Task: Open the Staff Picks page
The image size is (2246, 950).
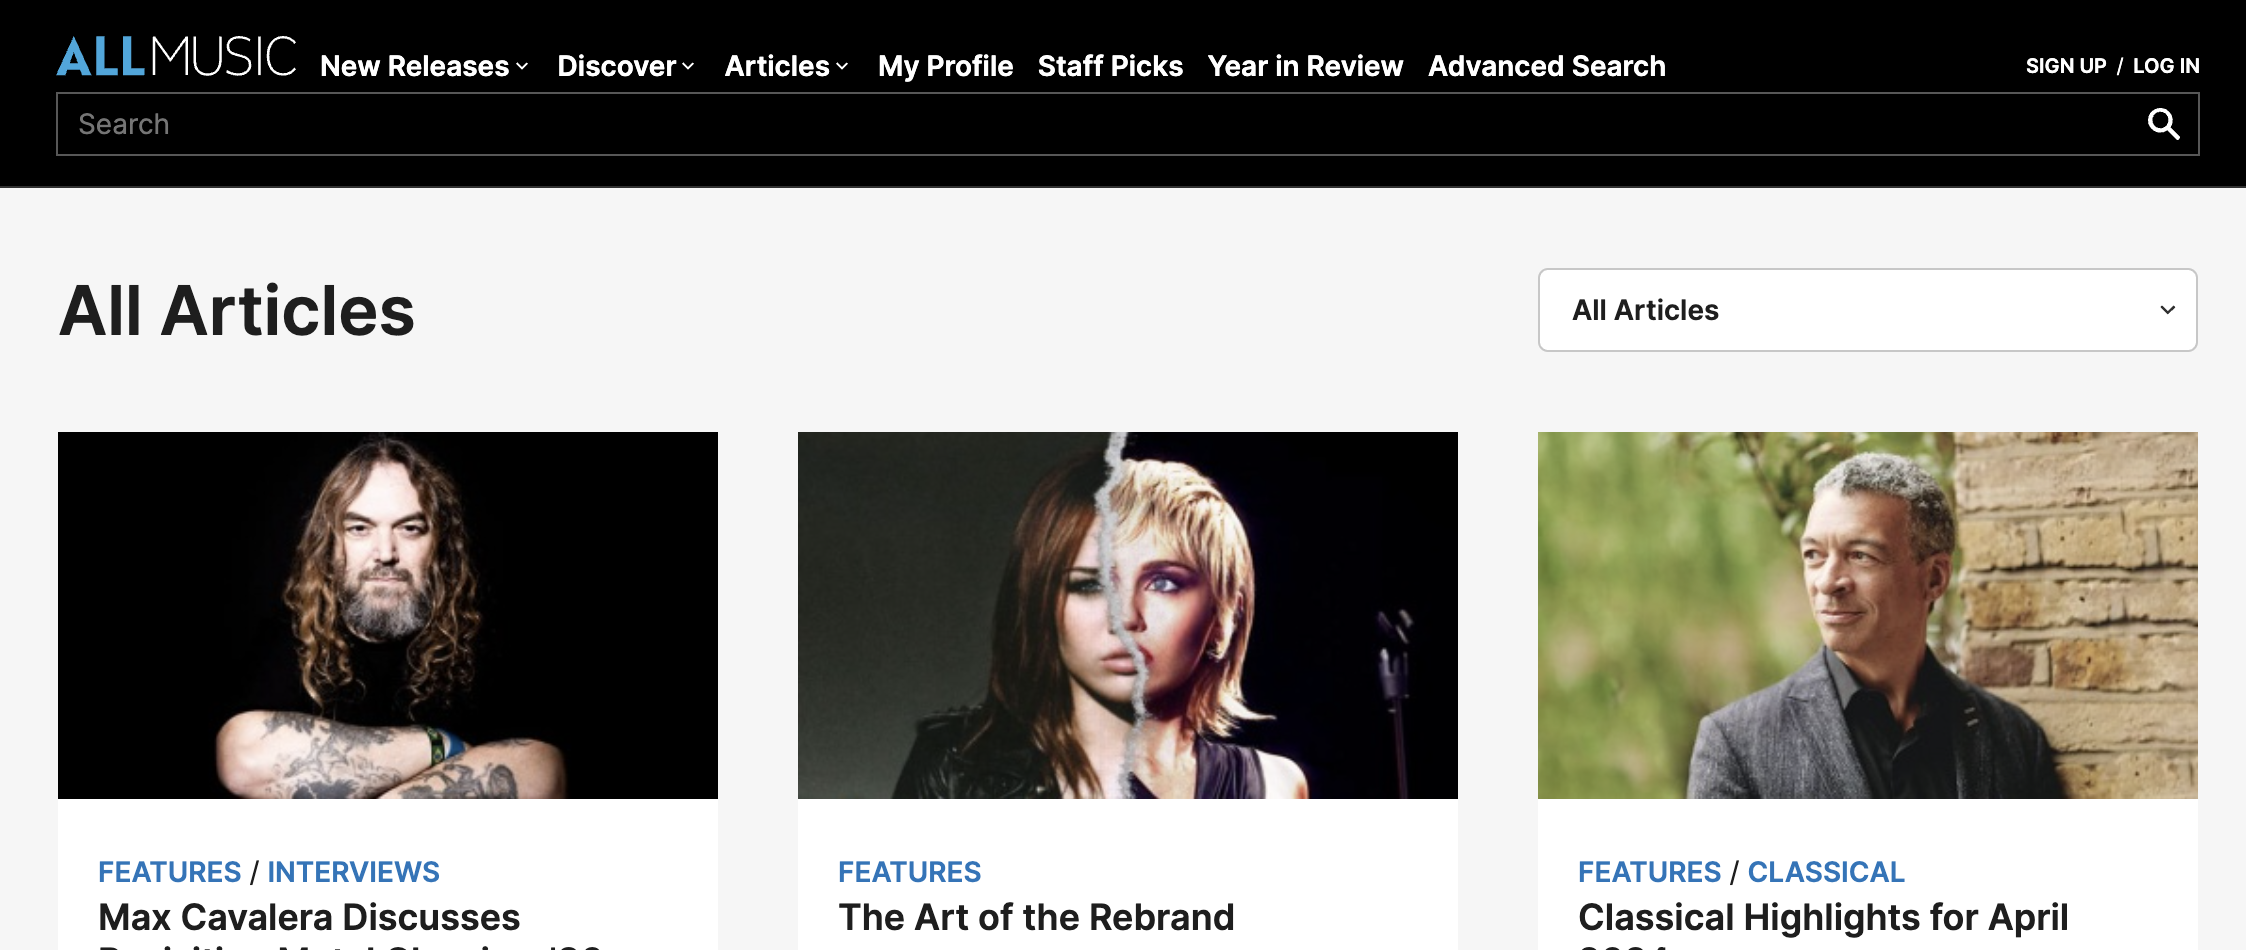Action: pos(1110,66)
